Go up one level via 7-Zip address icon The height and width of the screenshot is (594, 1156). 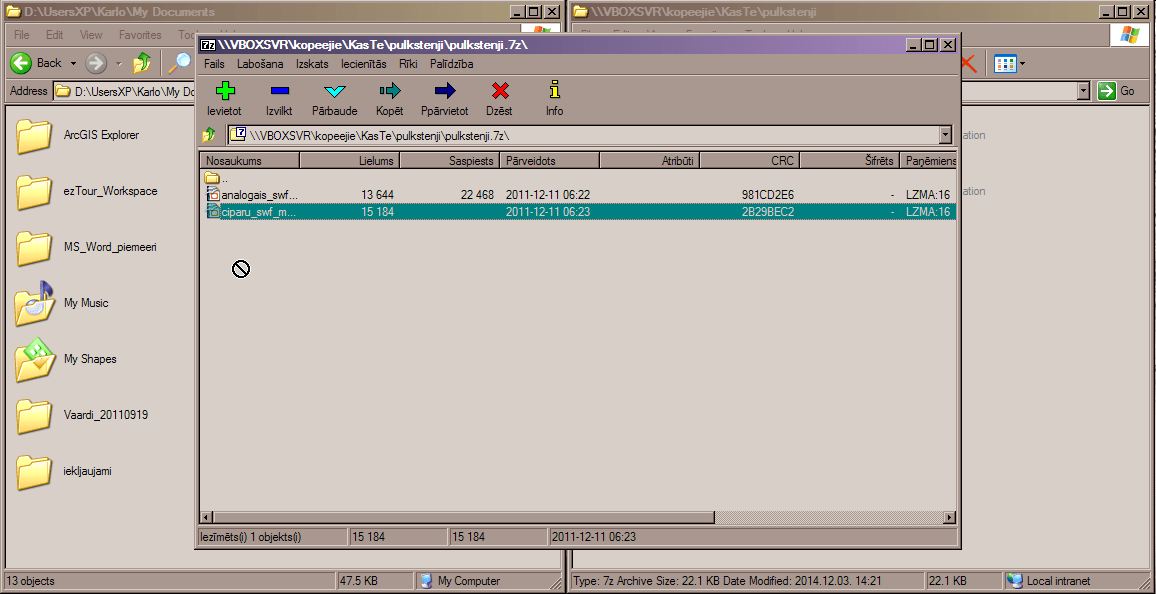point(209,135)
